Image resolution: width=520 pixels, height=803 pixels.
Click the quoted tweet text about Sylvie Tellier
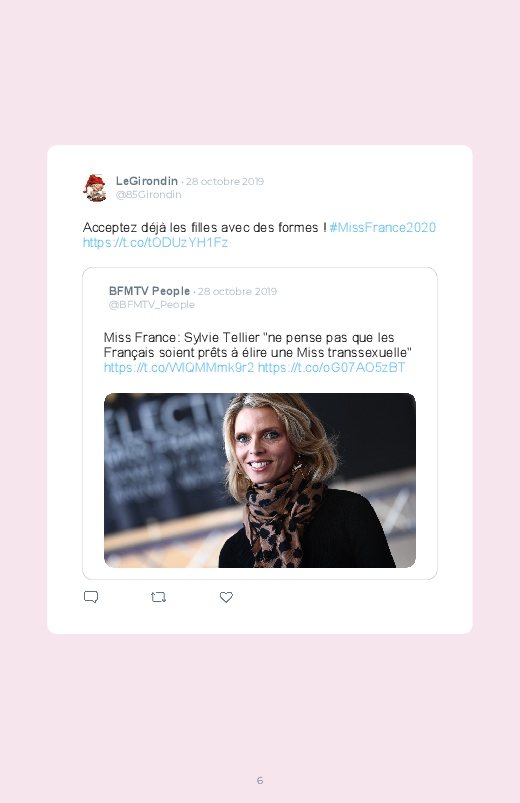[x=258, y=345]
